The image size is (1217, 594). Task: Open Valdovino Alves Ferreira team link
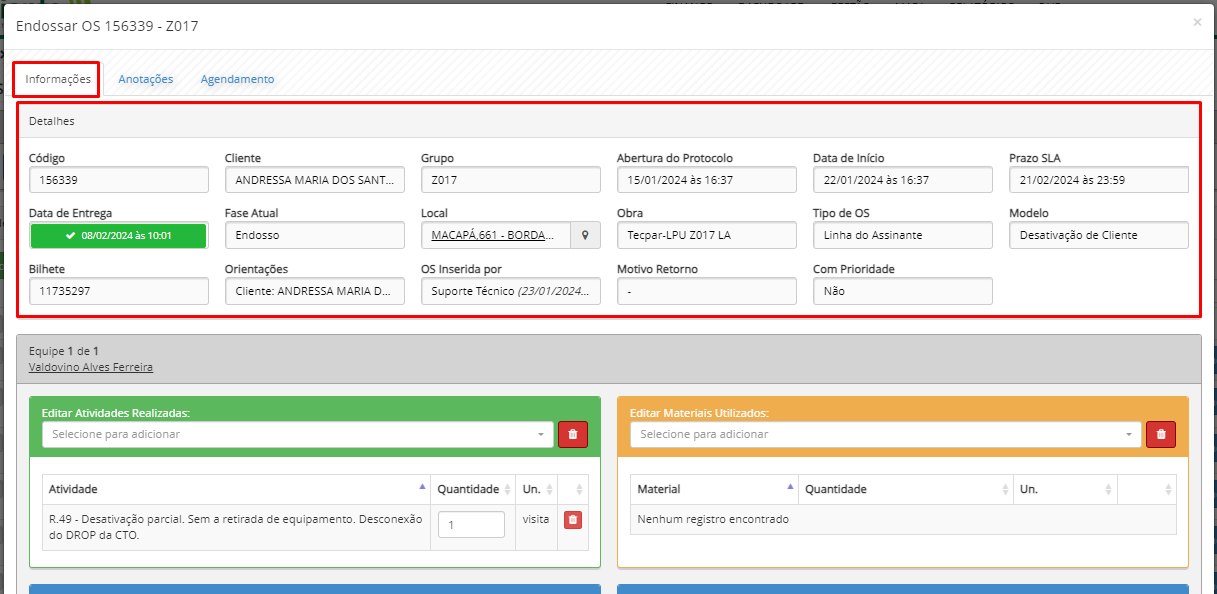click(91, 367)
